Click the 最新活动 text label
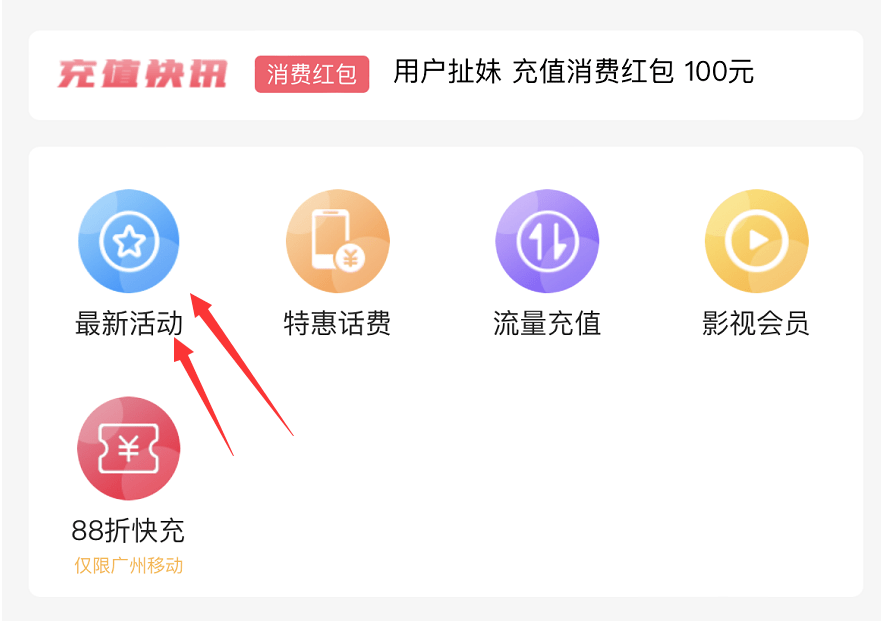 pos(129,323)
